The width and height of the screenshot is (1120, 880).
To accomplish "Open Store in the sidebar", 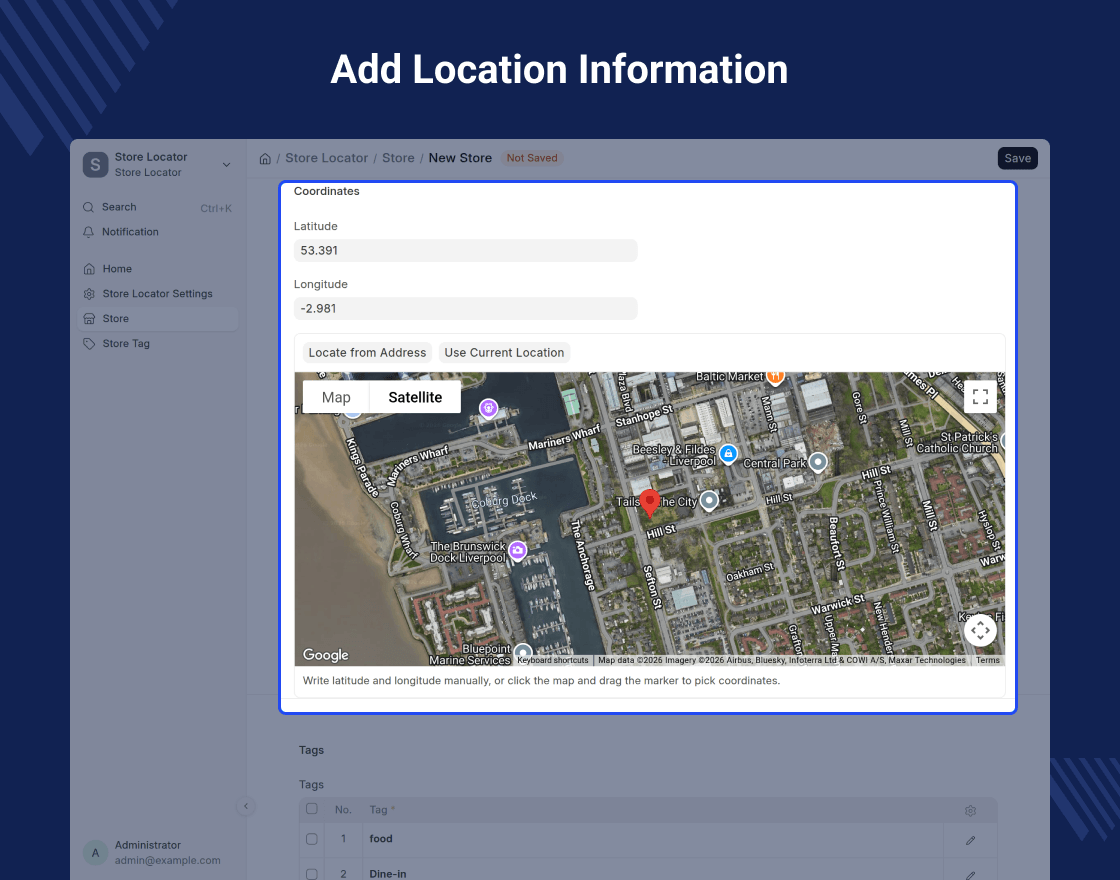I will pyautogui.click(x=158, y=319).
